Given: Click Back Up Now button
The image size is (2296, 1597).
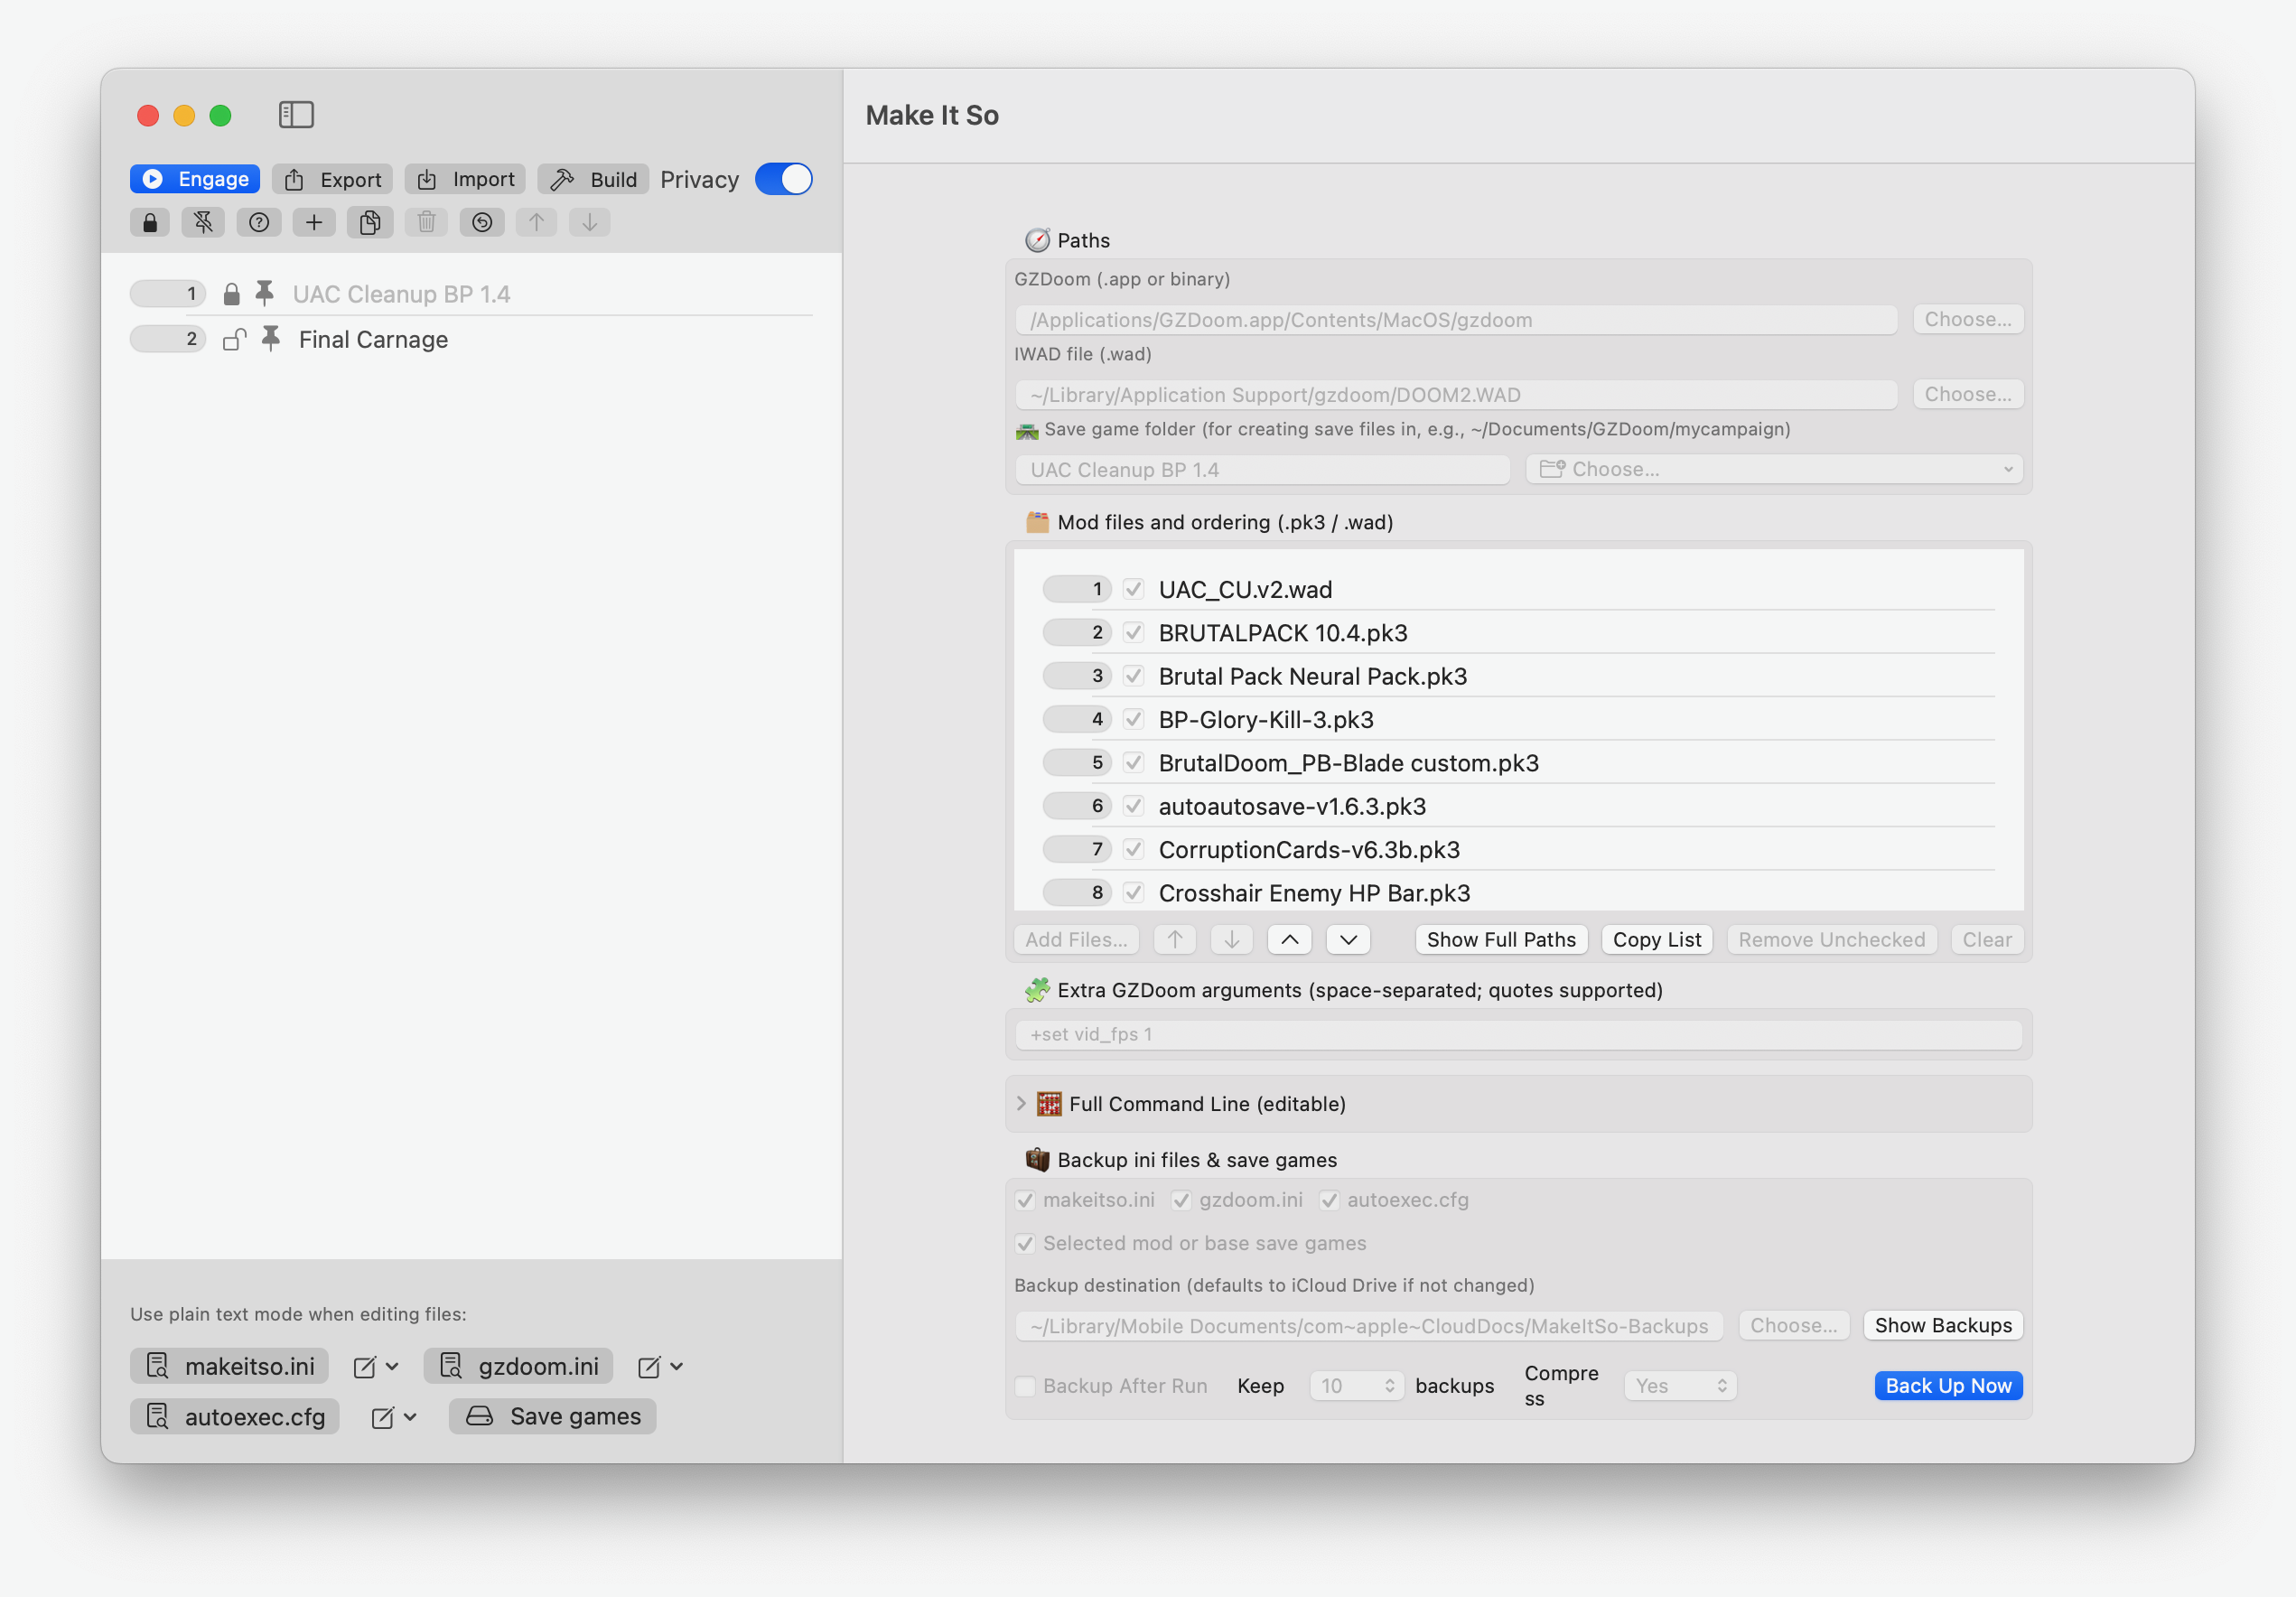Looking at the screenshot, I should (x=1948, y=1386).
